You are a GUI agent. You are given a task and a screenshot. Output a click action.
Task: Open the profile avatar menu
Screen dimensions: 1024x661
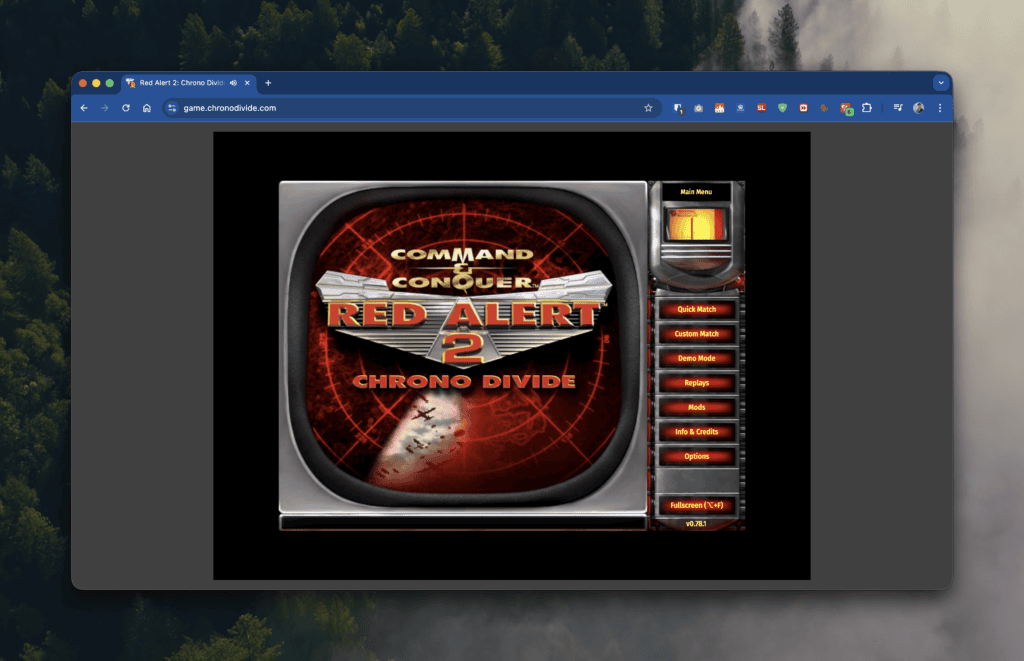(x=917, y=107)
